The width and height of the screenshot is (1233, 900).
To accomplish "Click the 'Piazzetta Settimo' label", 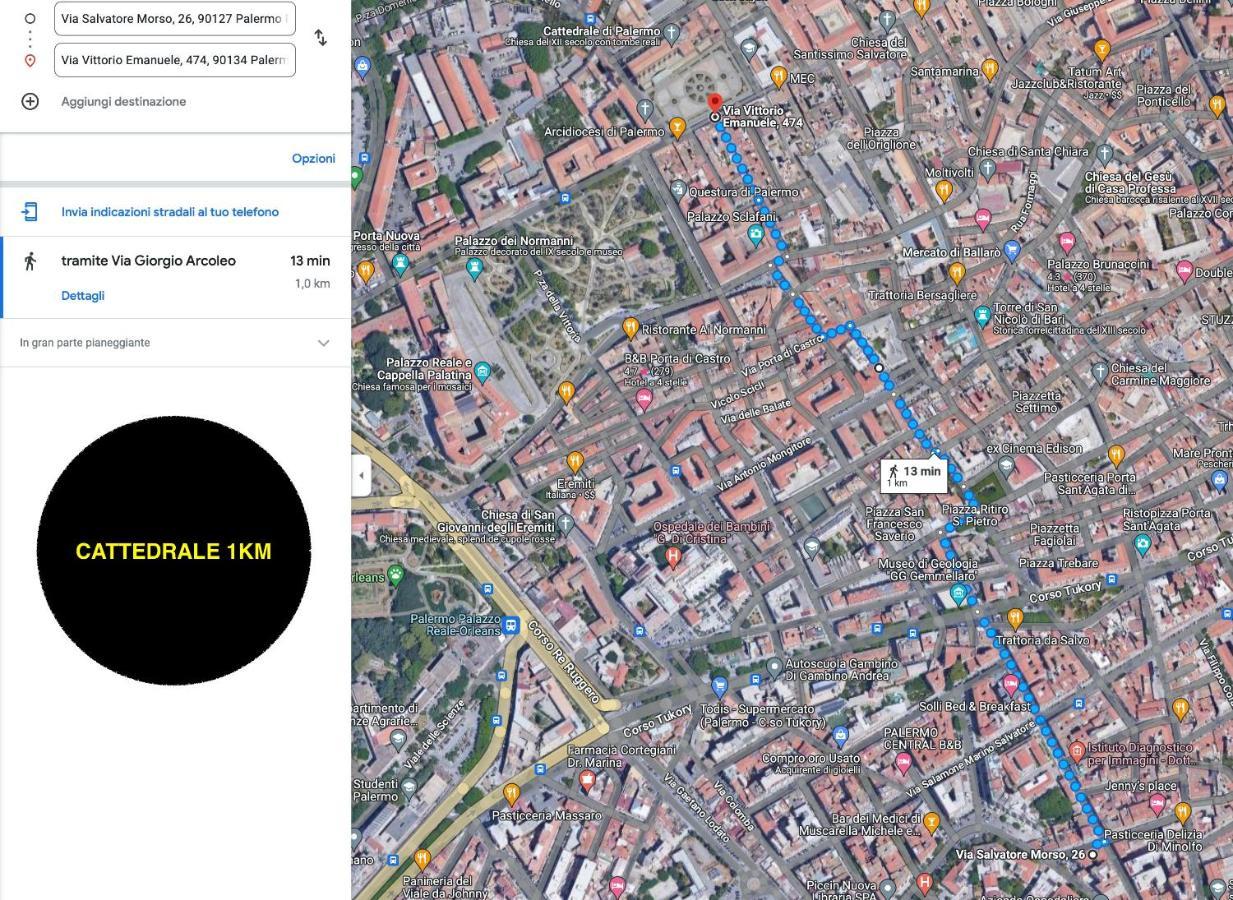I will 1036,401.
